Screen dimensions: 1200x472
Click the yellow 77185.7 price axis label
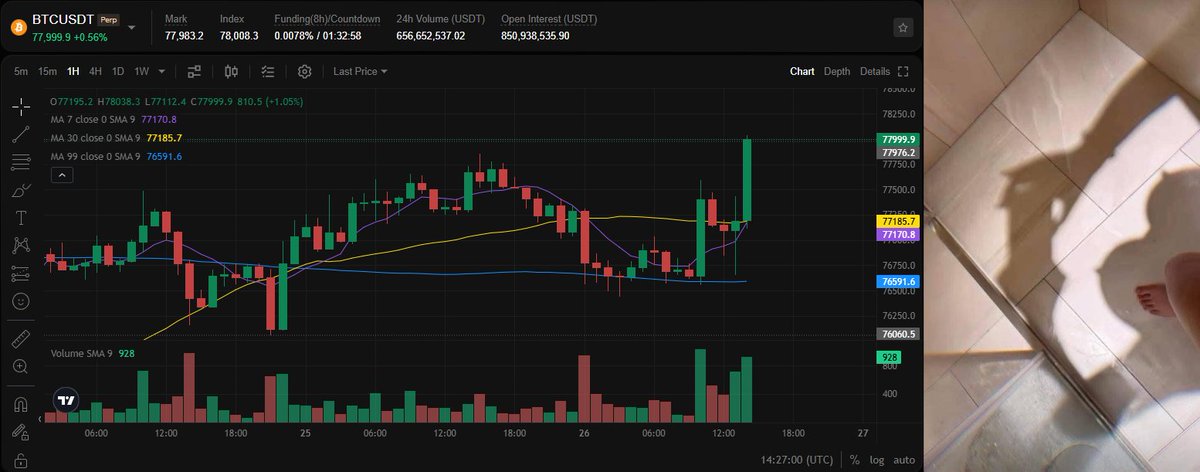tap(896, 221)
